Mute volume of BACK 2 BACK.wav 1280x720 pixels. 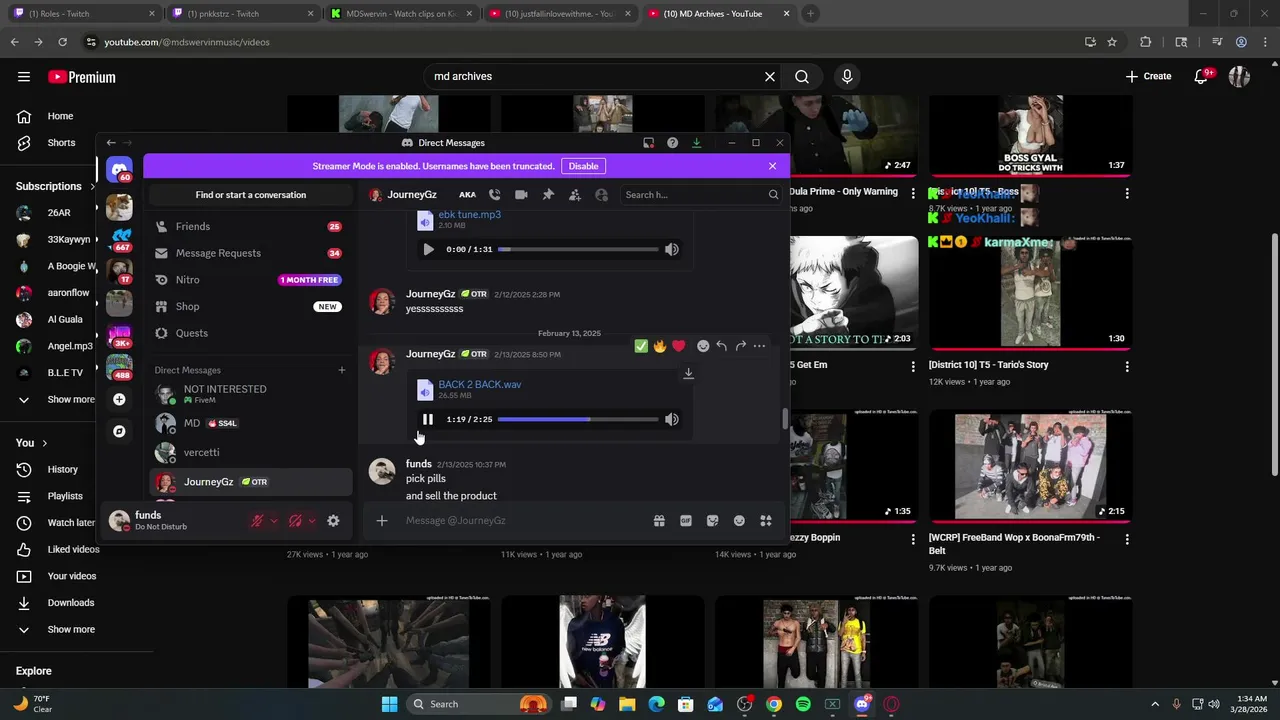pos(672,419)
